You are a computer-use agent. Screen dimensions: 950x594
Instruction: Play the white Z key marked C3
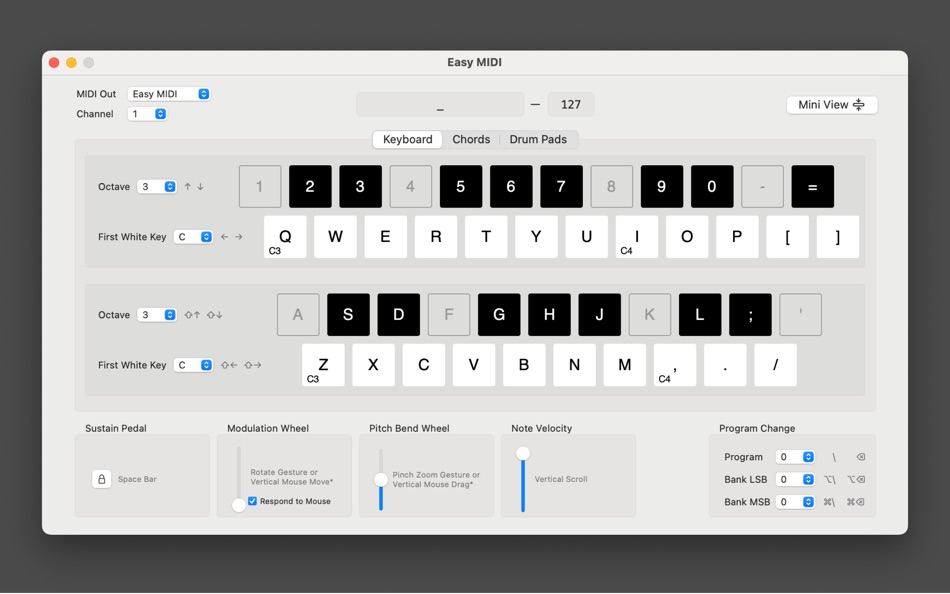pos(324,365)
